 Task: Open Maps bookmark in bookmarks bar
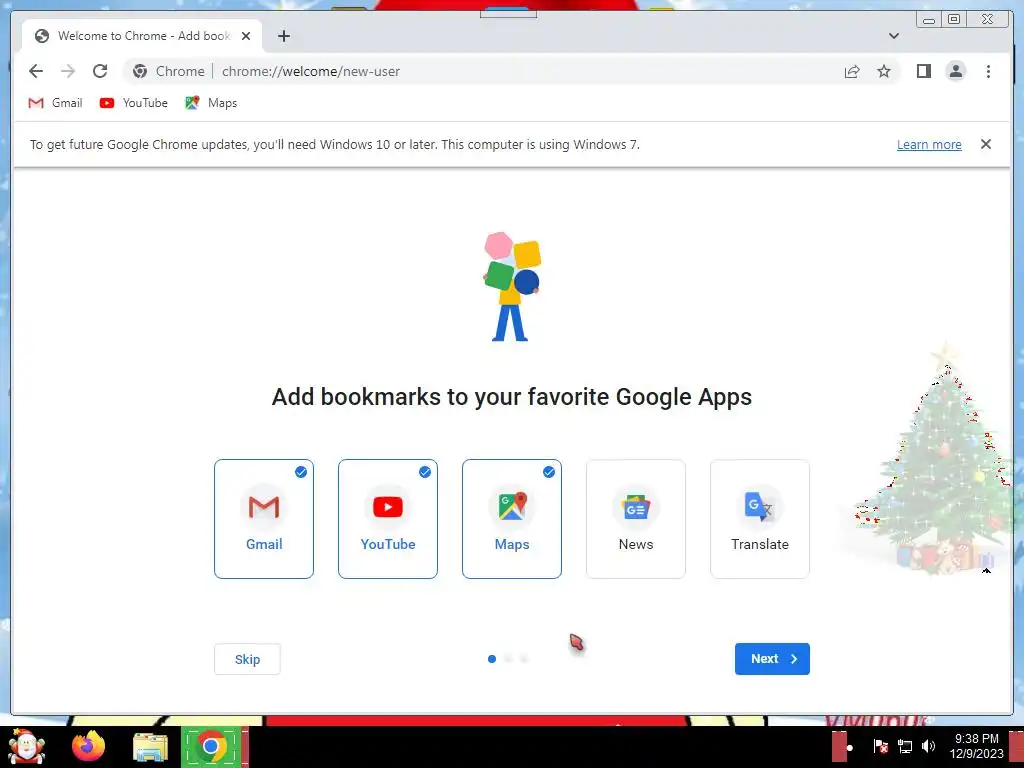[x=211, y=103]
